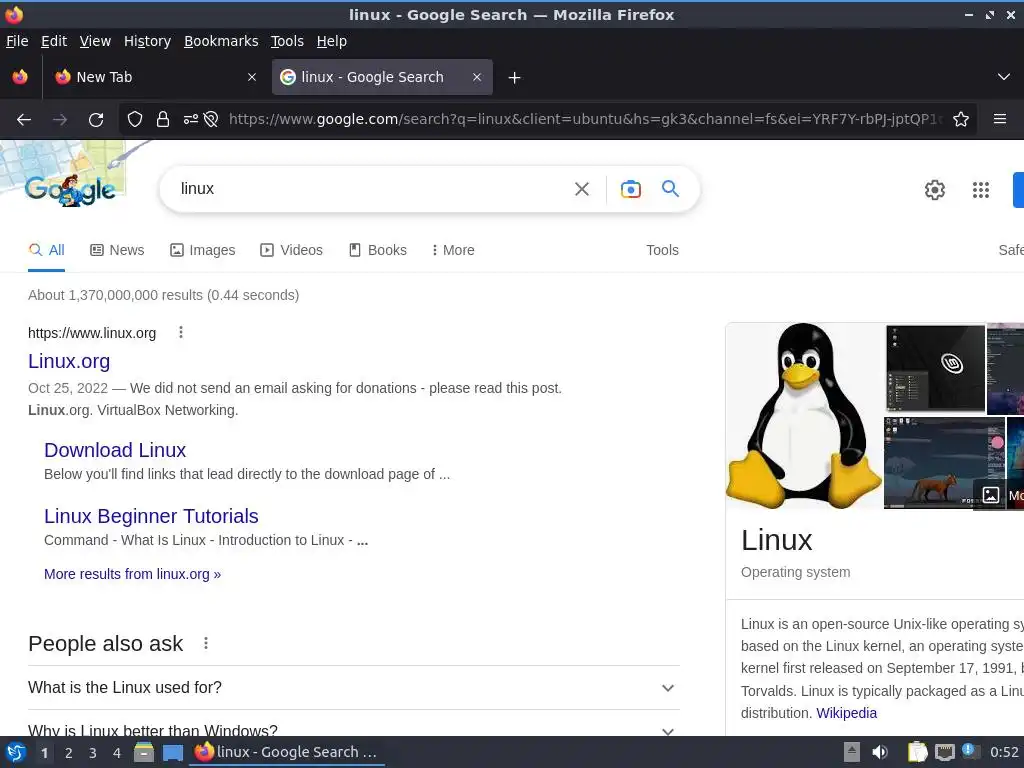Clear the search box with the X icon

tap(582, 189)
